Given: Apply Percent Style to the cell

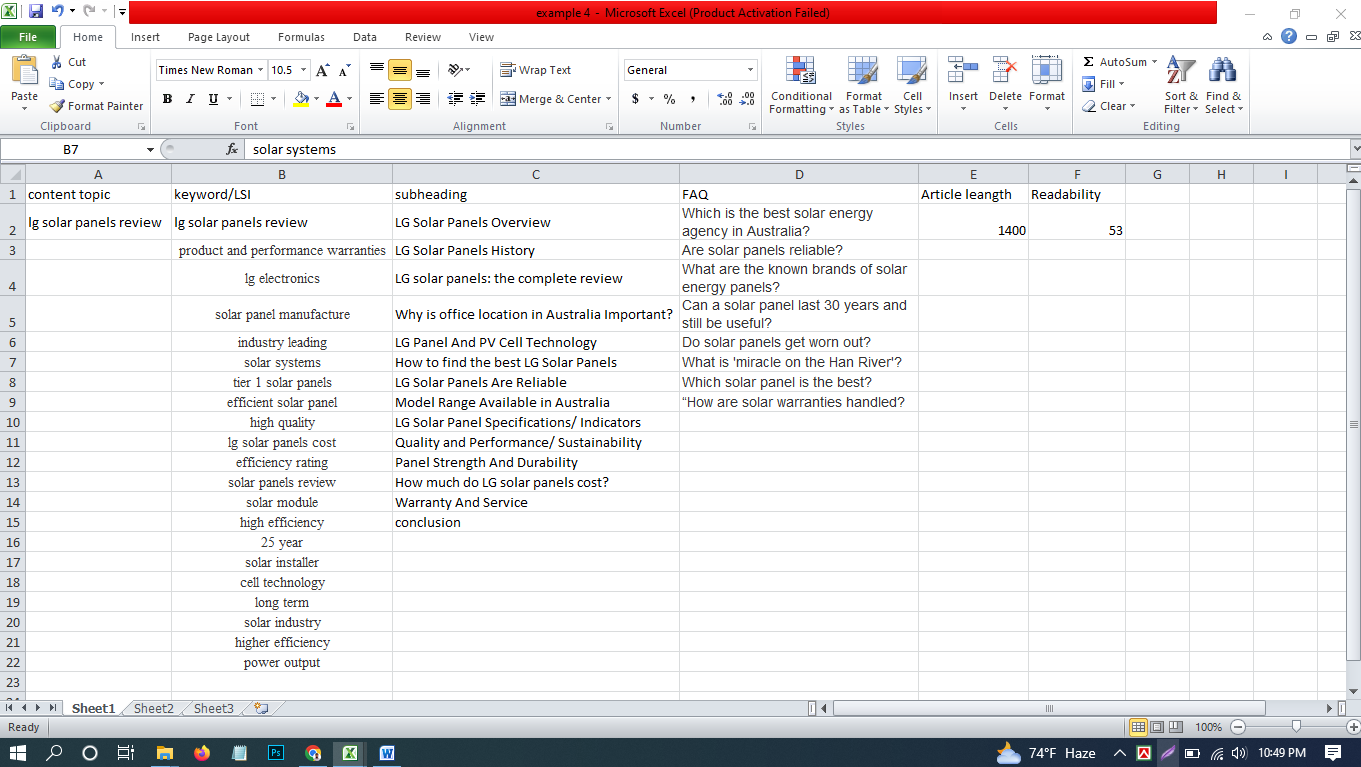Looking at the screenshot, I should point(668,99).
